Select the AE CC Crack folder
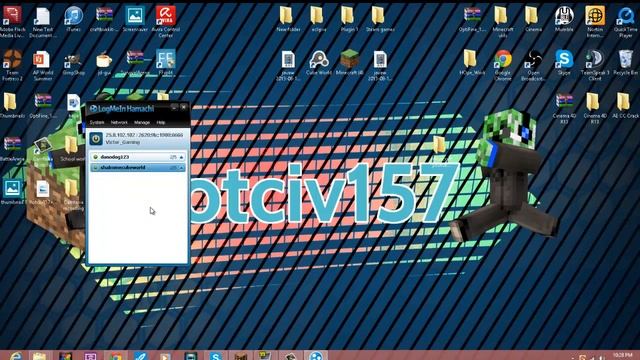640x360 pixels. coord(625,105)
